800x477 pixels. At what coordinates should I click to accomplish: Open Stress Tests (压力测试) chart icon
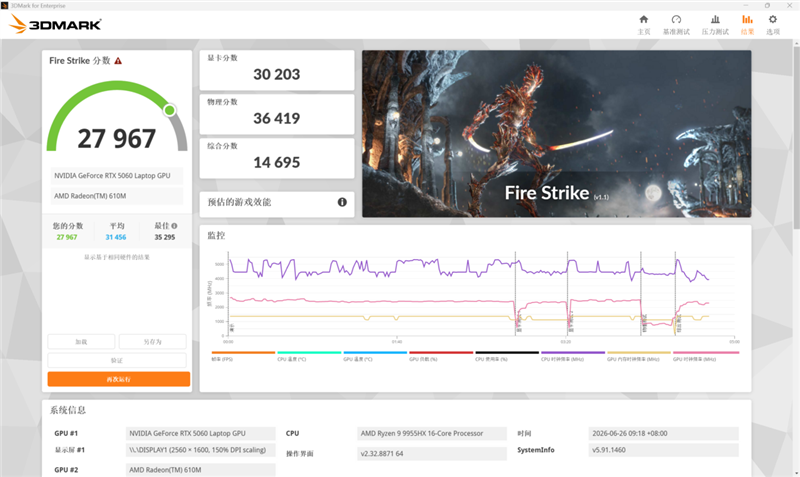click(715, 19)
